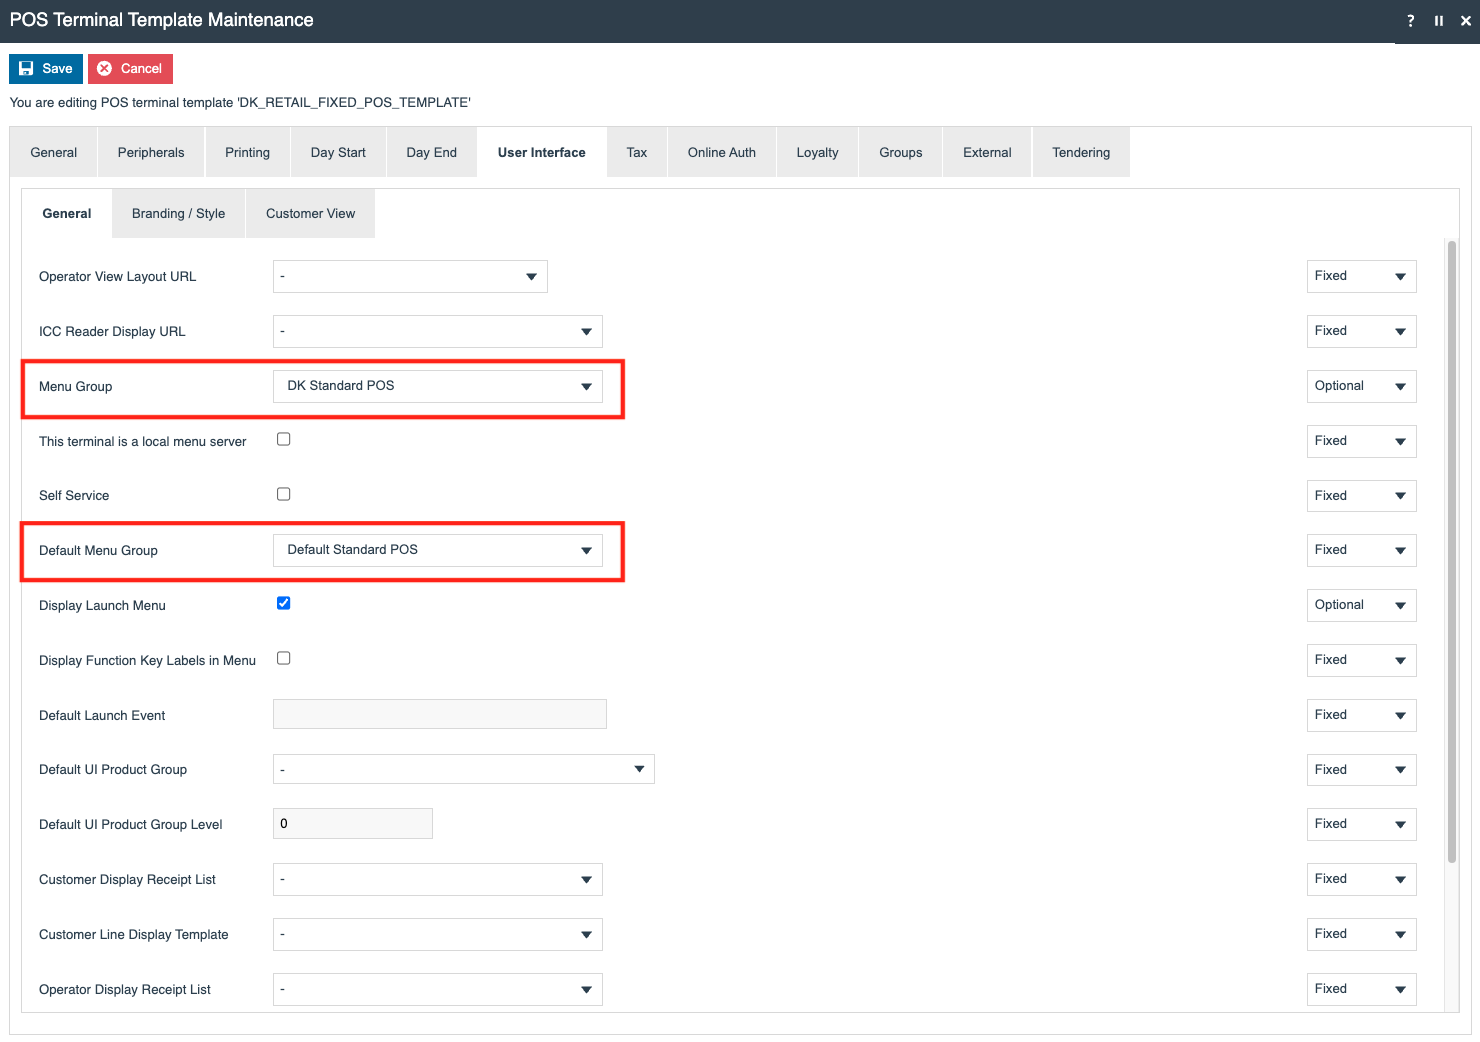
Task: Change Menu Group's Optional mode dropdown
Action: click(1361, 386)
